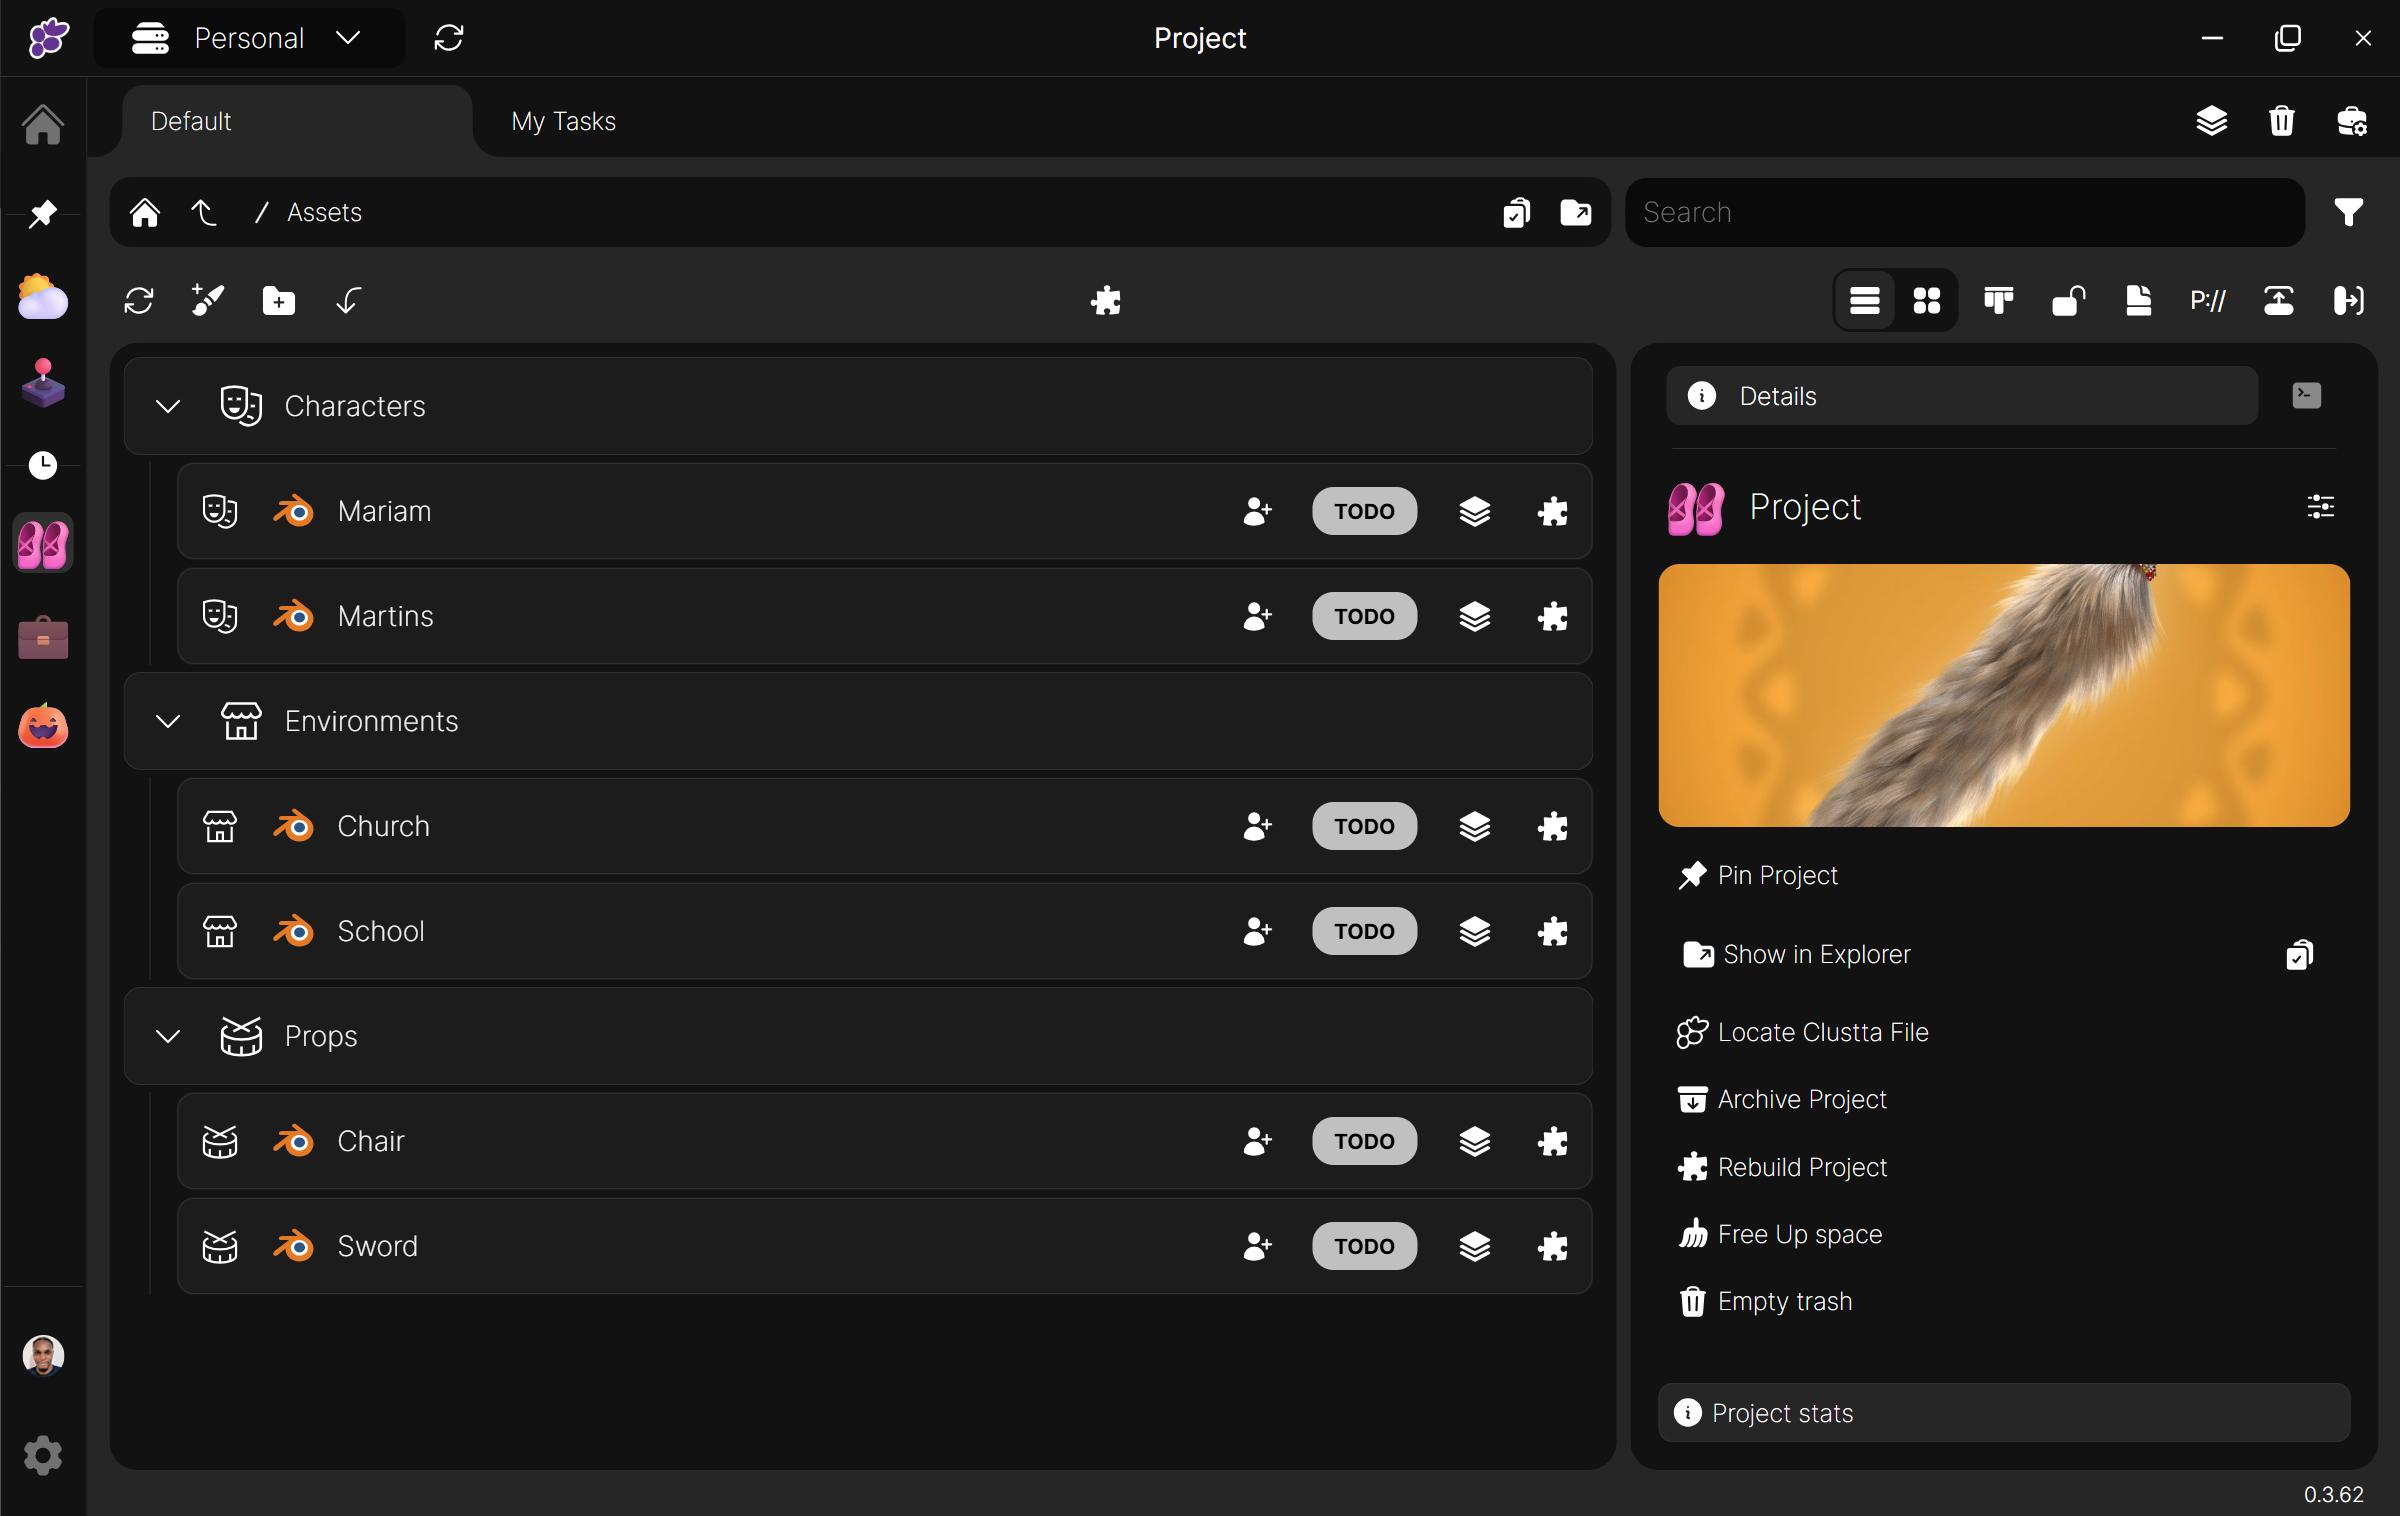This screenshot has width=2400, height=1516.
Task: Switch to the My Tasks tab
Action: (x=563, y=121)
